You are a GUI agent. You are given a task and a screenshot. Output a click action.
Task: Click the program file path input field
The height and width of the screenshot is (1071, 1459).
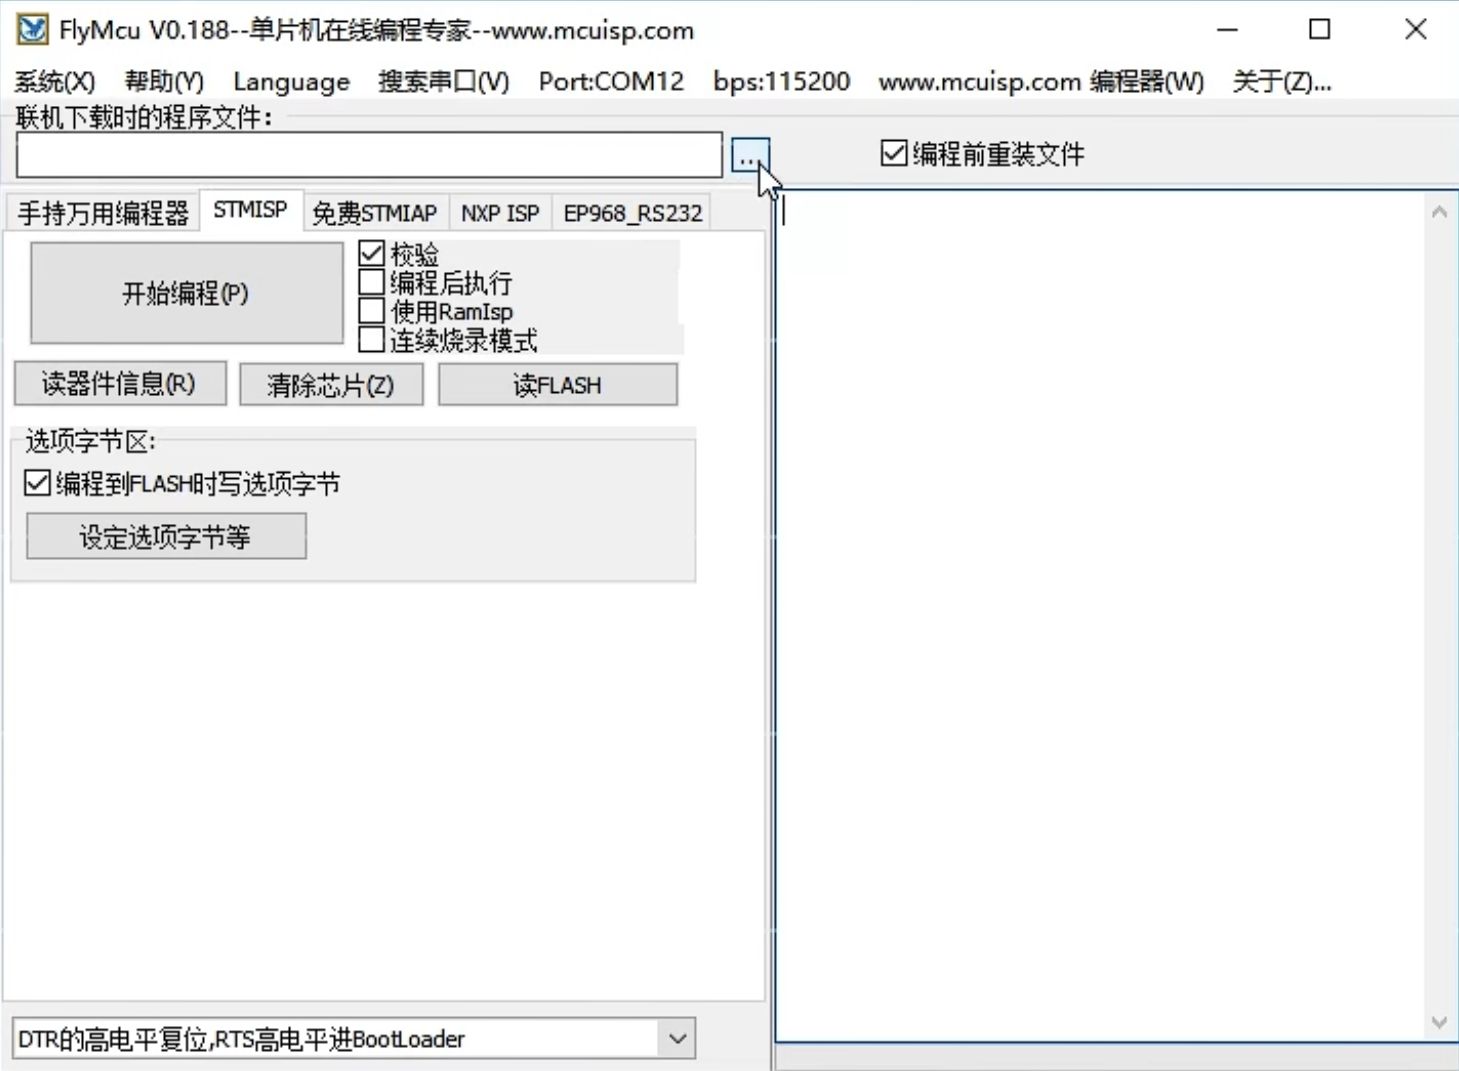click(x=369, y=155)
